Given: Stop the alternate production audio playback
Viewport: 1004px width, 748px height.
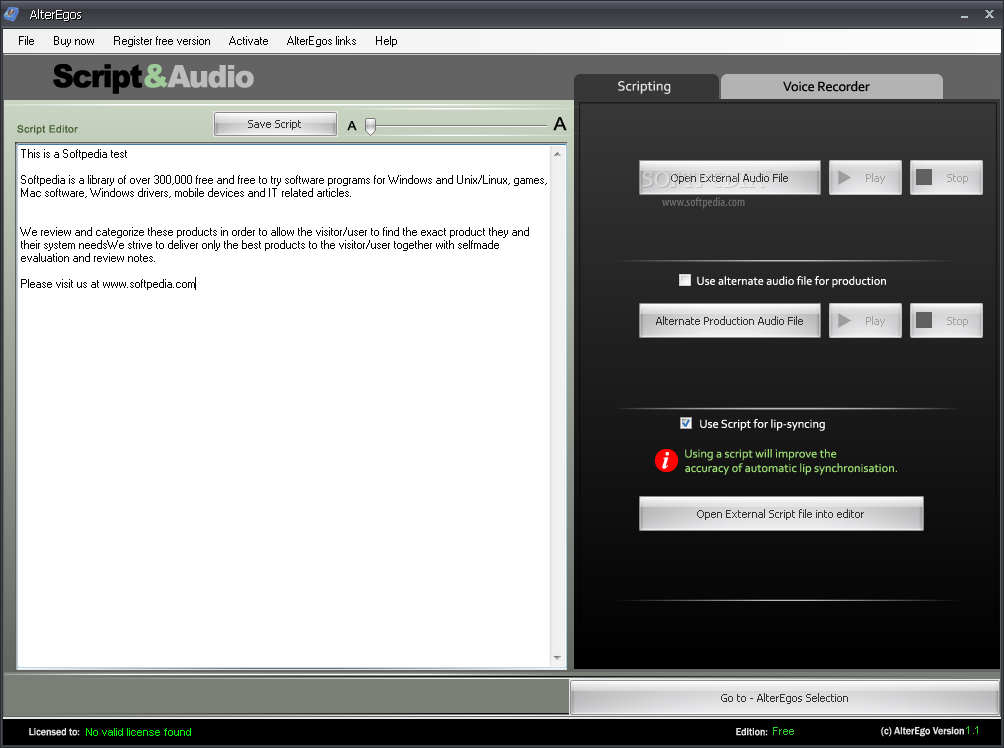Looking at the screenshot, I should tap(946, 321).
